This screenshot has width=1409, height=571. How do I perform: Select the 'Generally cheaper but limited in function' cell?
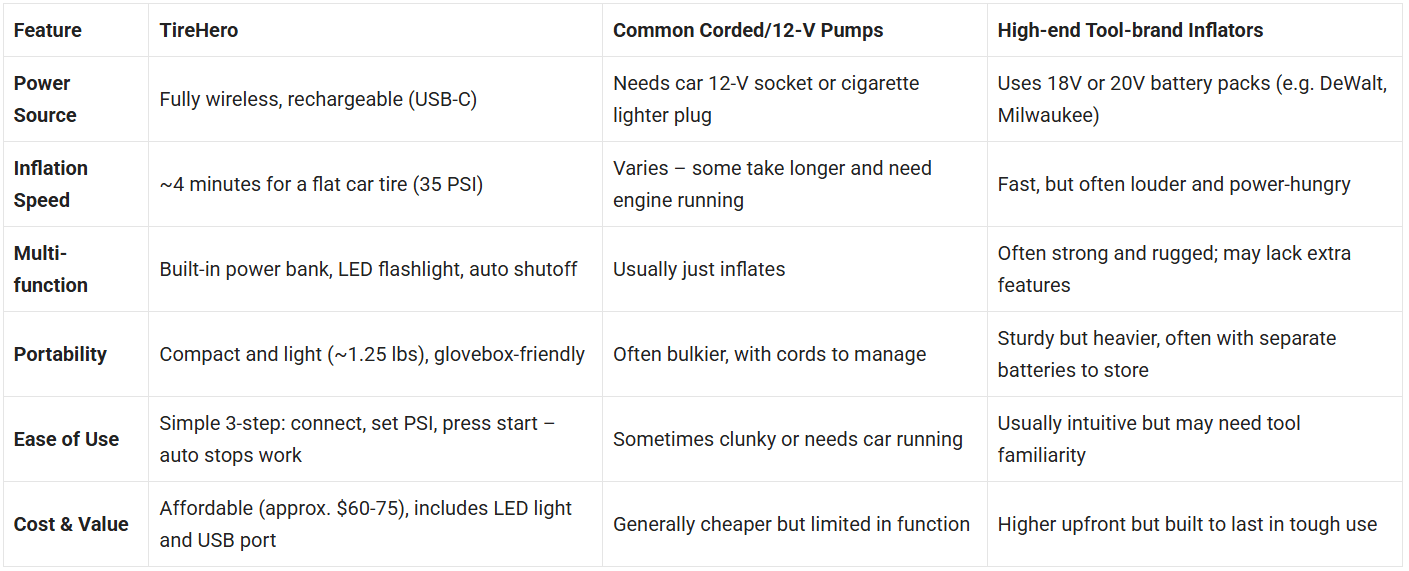point(791,524)
